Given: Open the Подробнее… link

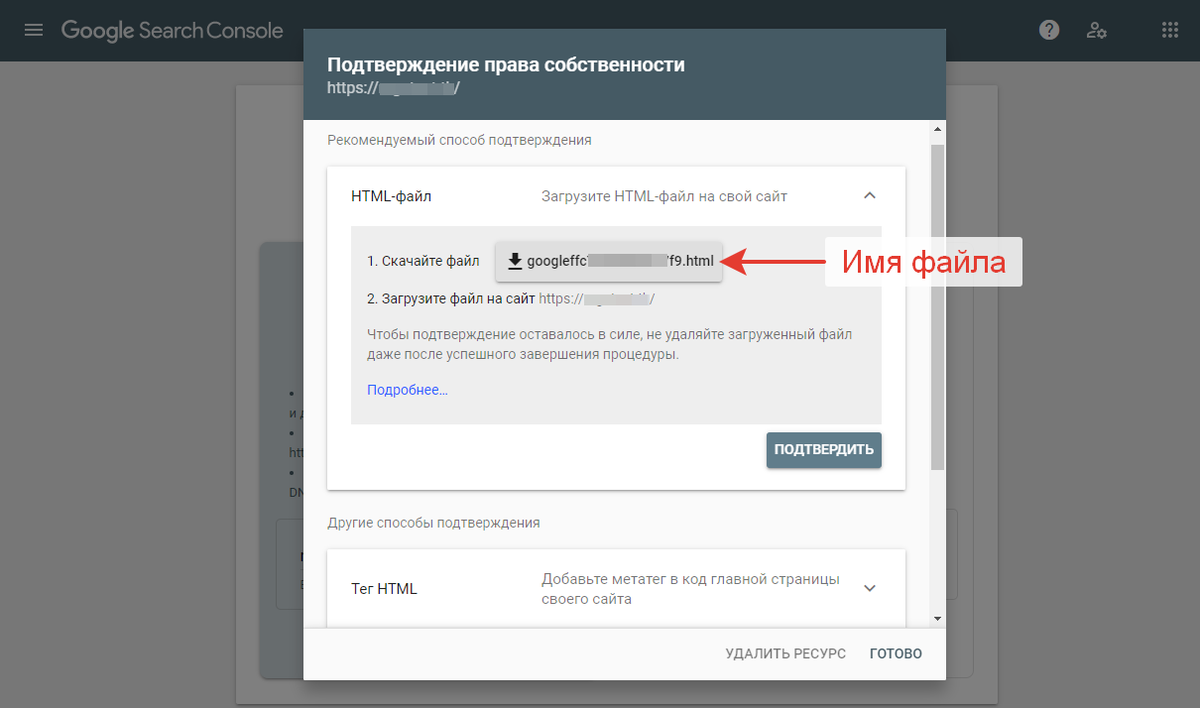Looking at the screenshot, I should tap(407, 390).
